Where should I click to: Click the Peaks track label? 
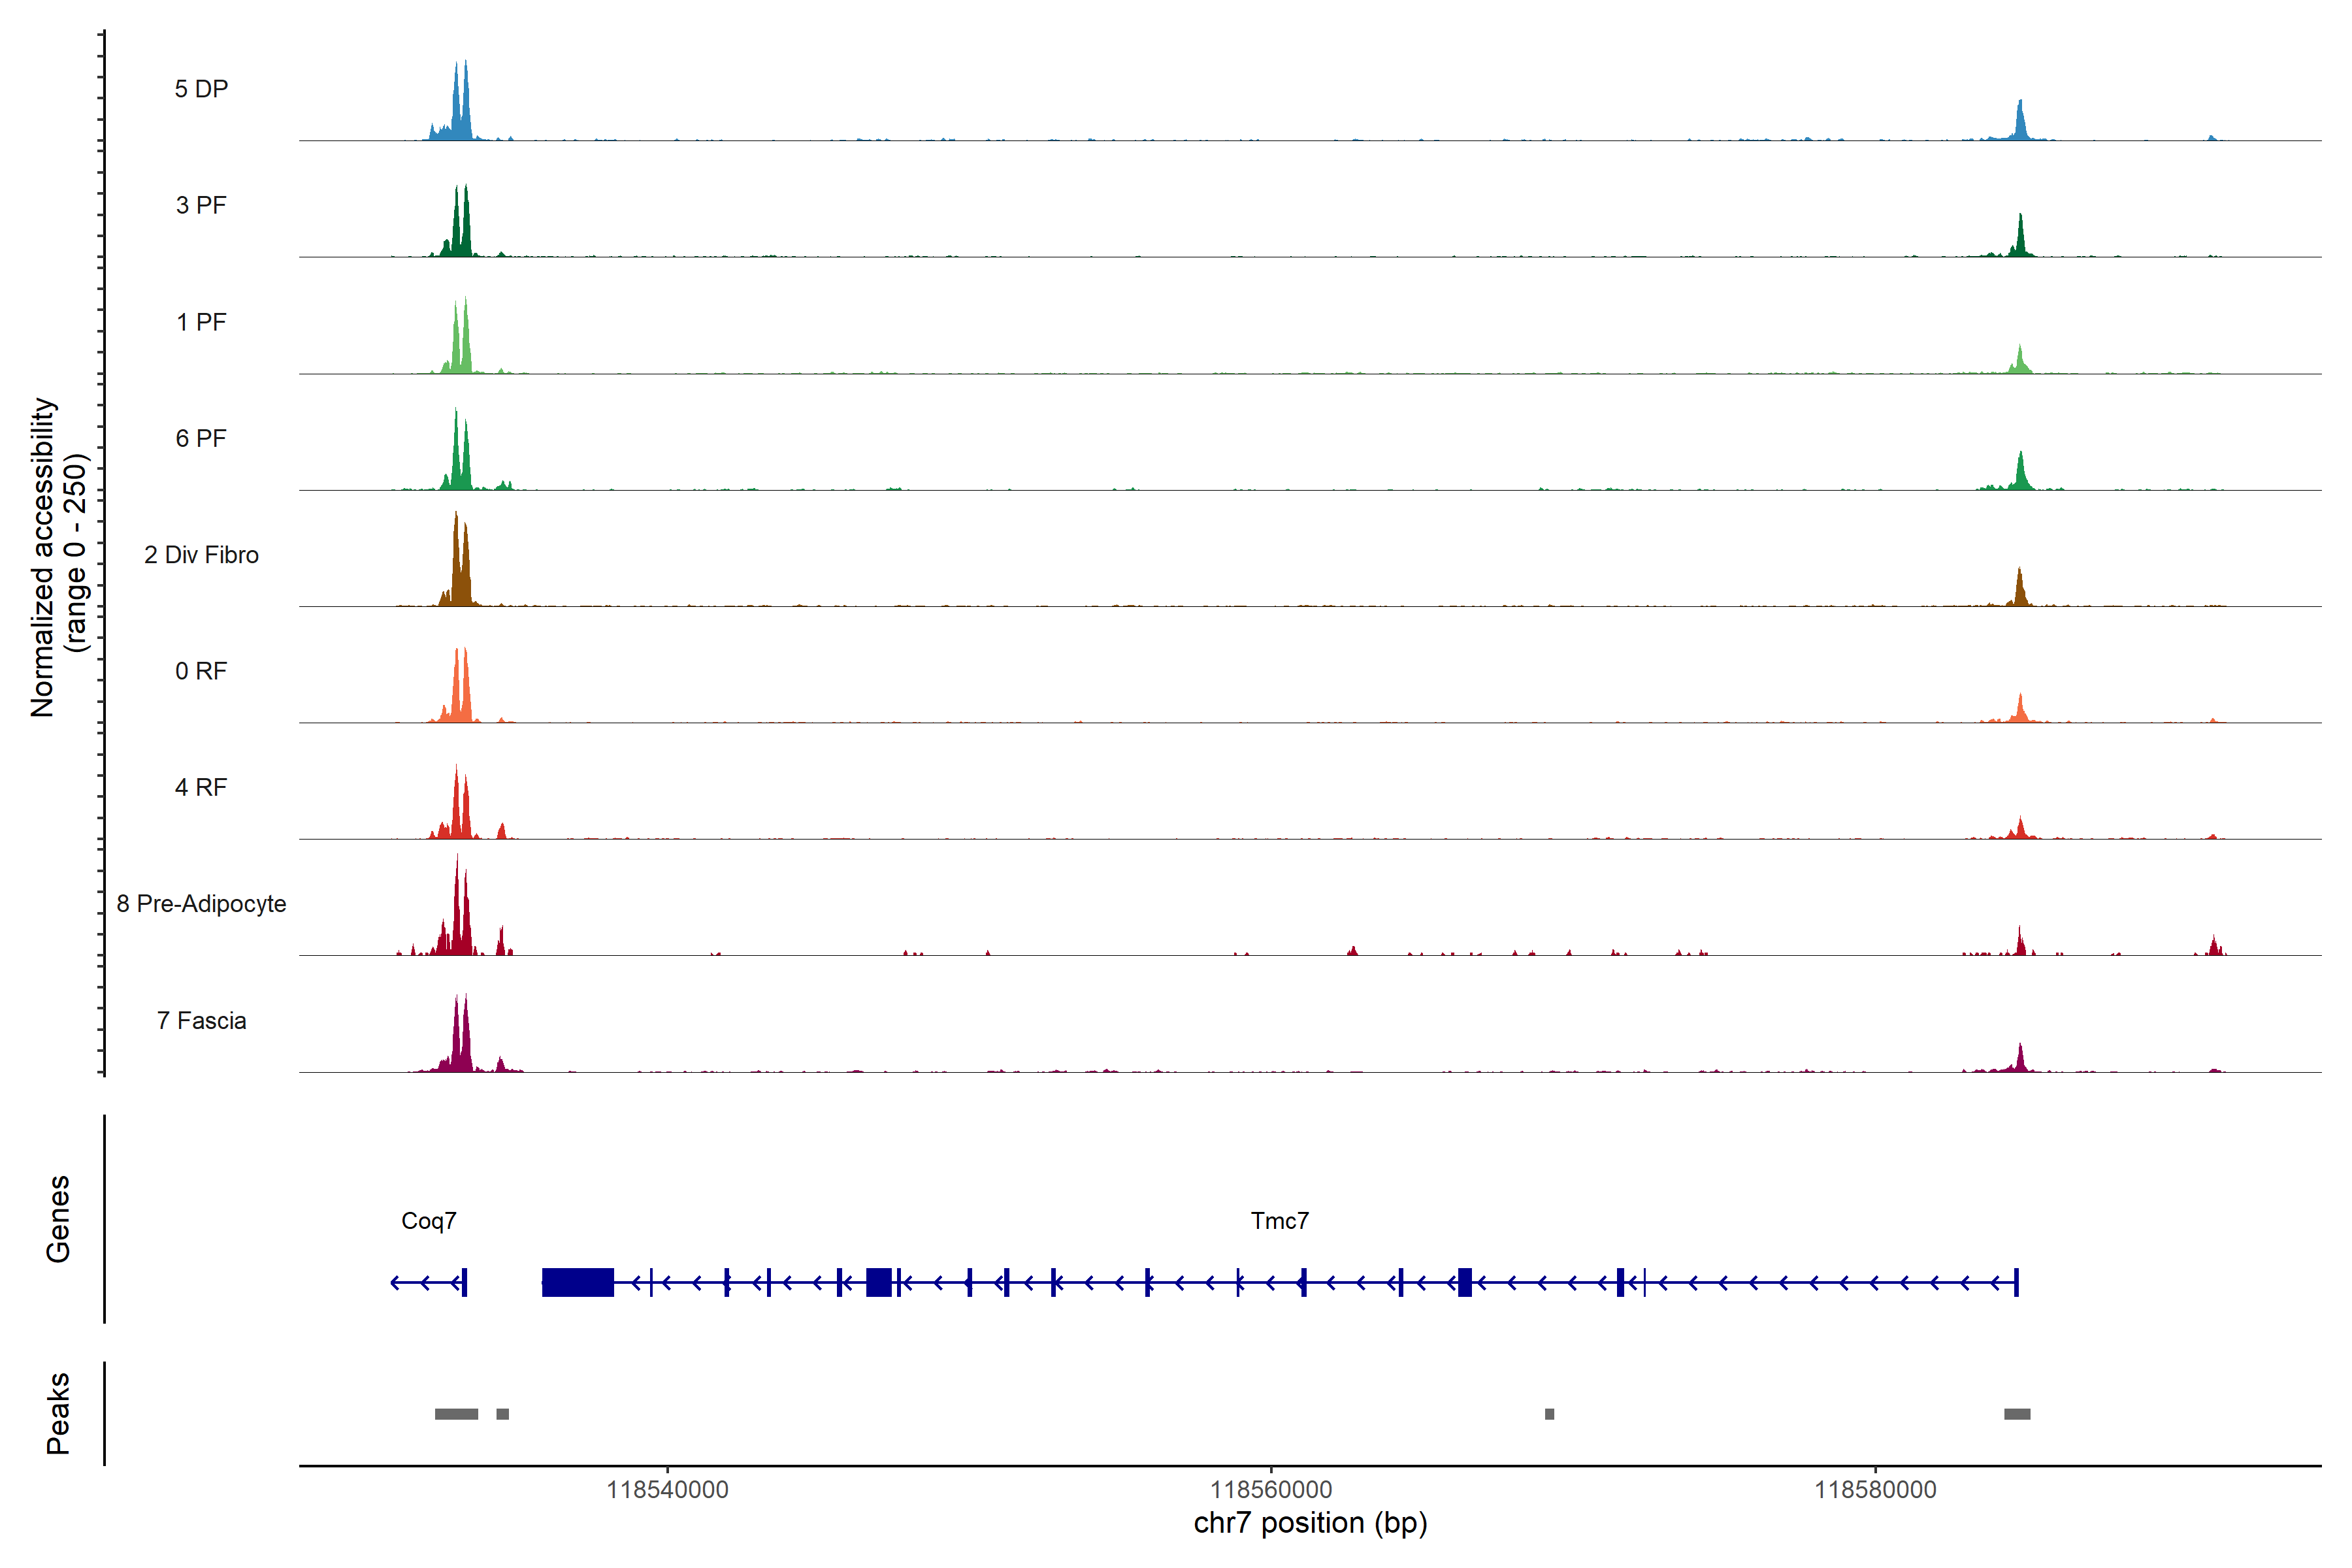click(58, 1413)
